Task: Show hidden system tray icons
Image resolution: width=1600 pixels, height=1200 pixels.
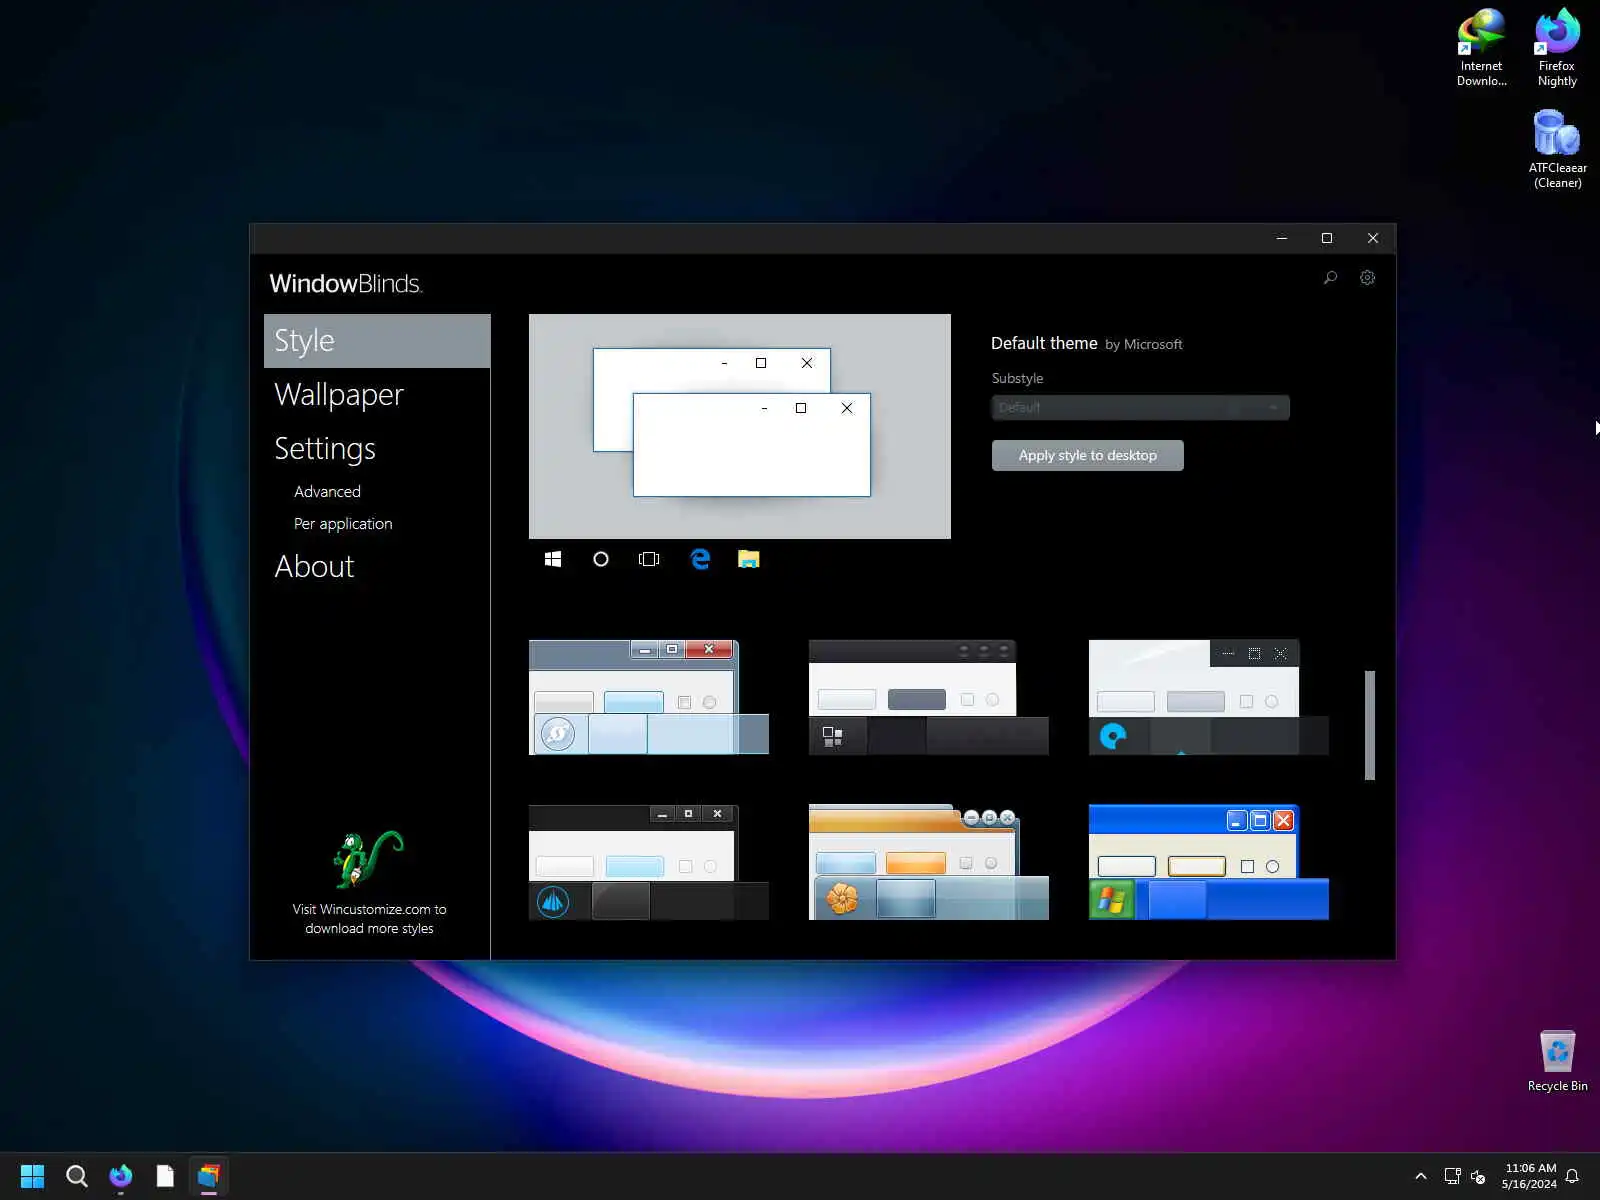Action: click(x=1420, y=1176)
